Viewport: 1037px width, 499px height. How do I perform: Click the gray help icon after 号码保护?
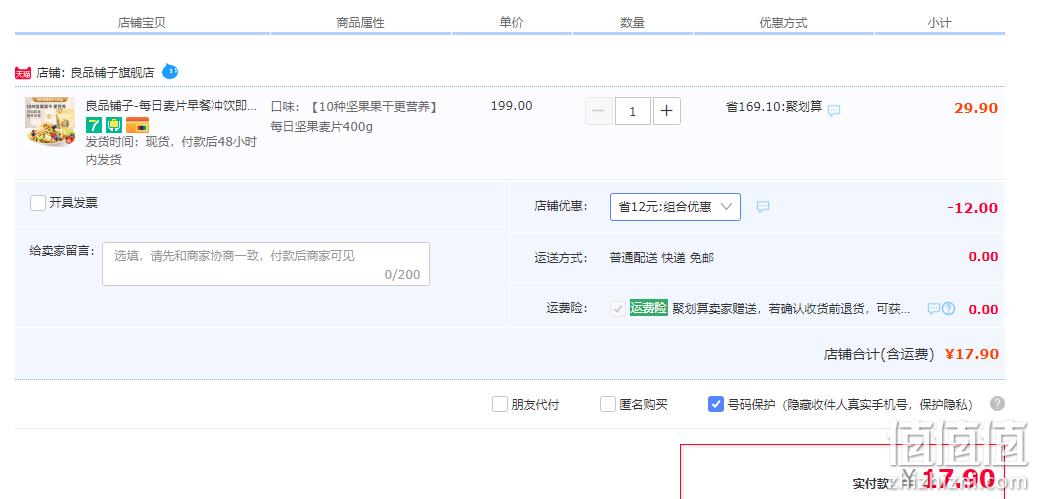[x=997, y=404]
